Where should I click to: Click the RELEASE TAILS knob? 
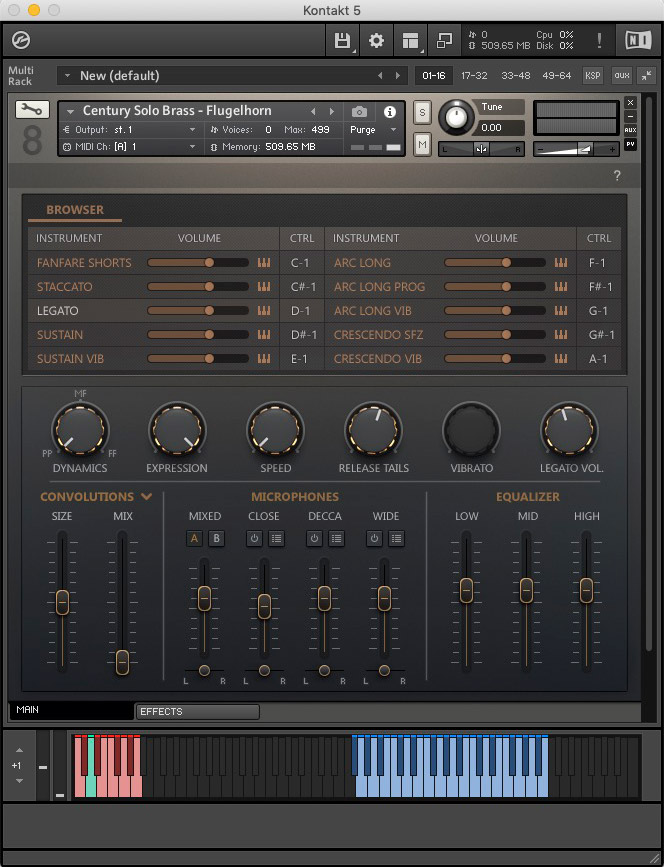[373, 429]
